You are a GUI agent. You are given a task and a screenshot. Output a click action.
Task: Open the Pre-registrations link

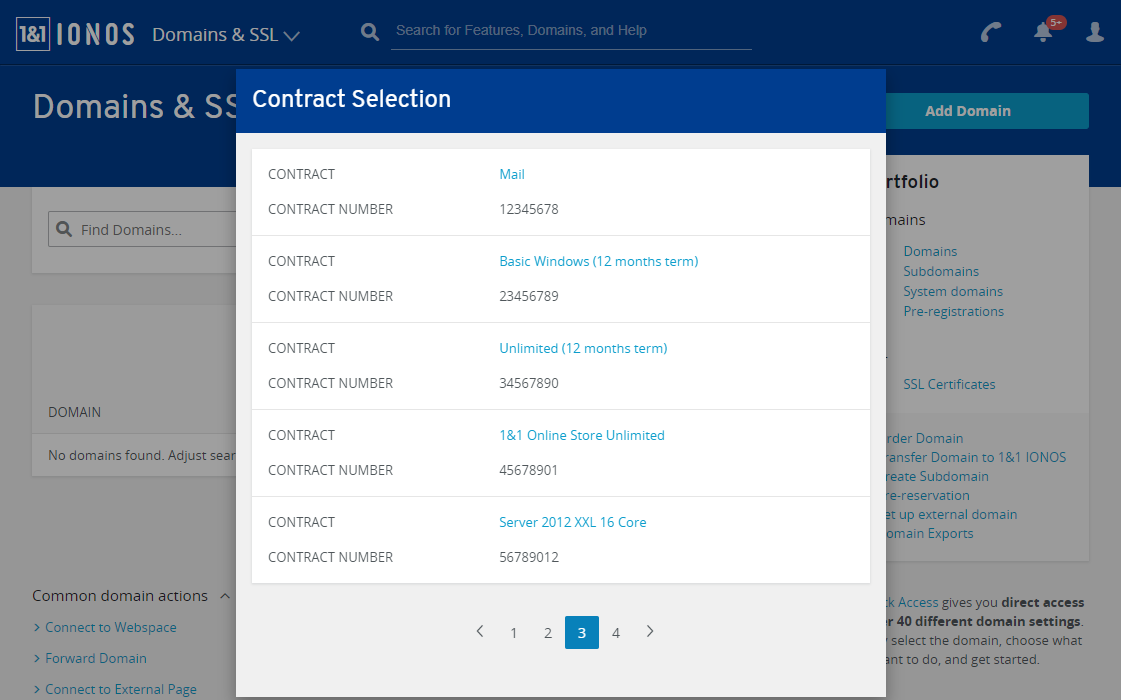[953, 311]
